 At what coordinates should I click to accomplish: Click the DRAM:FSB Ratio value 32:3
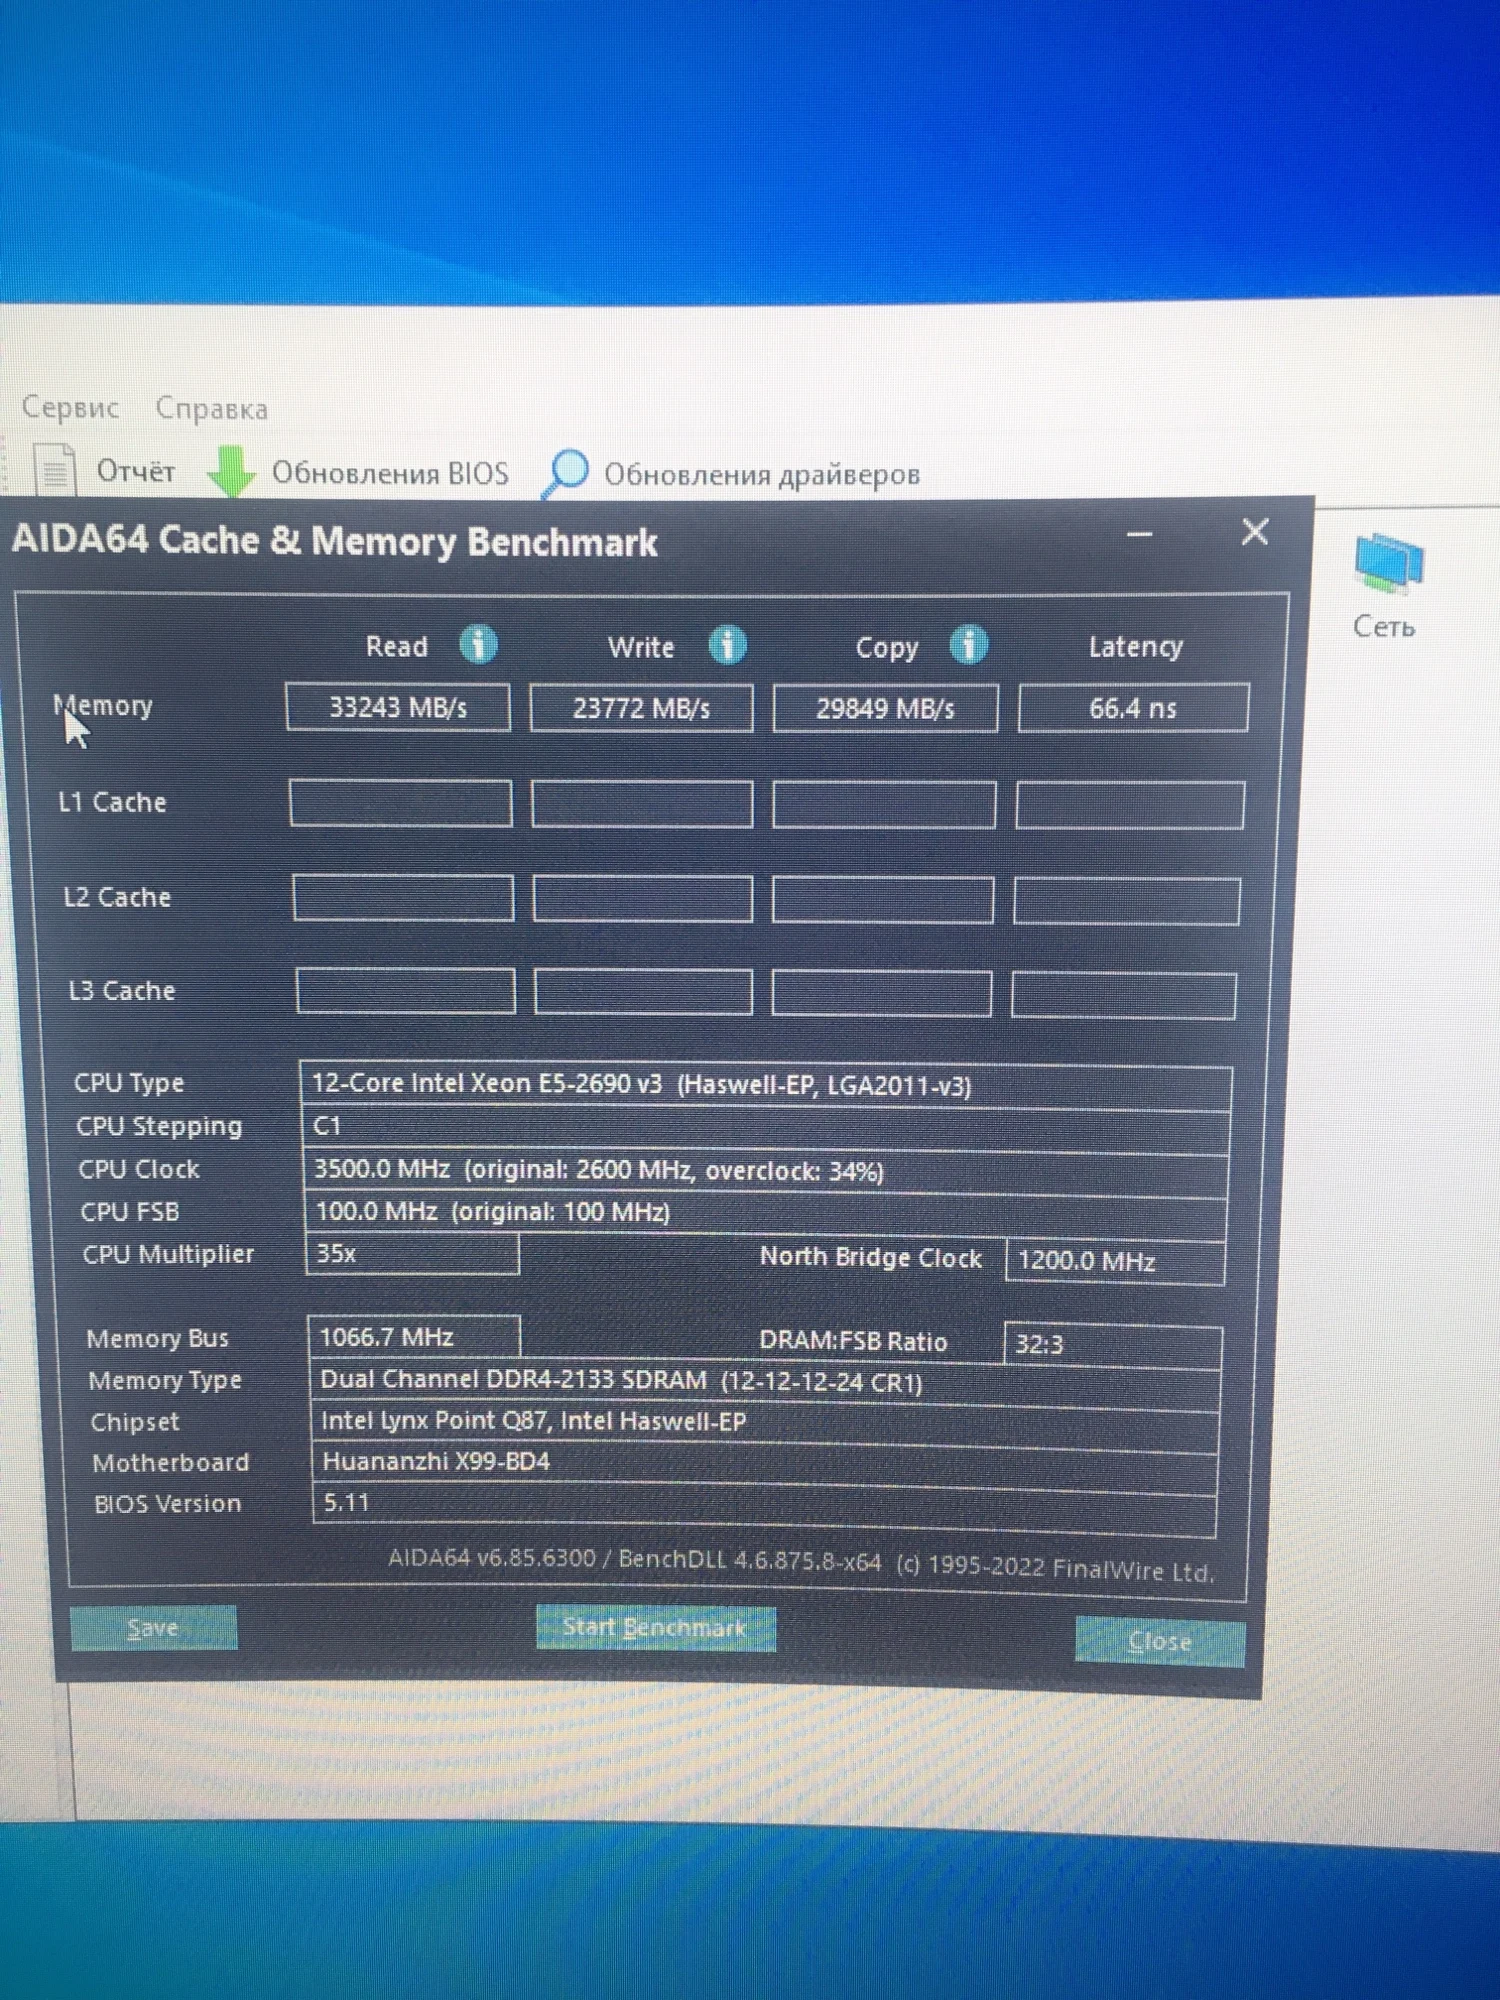click(x=1113, y=1345)
